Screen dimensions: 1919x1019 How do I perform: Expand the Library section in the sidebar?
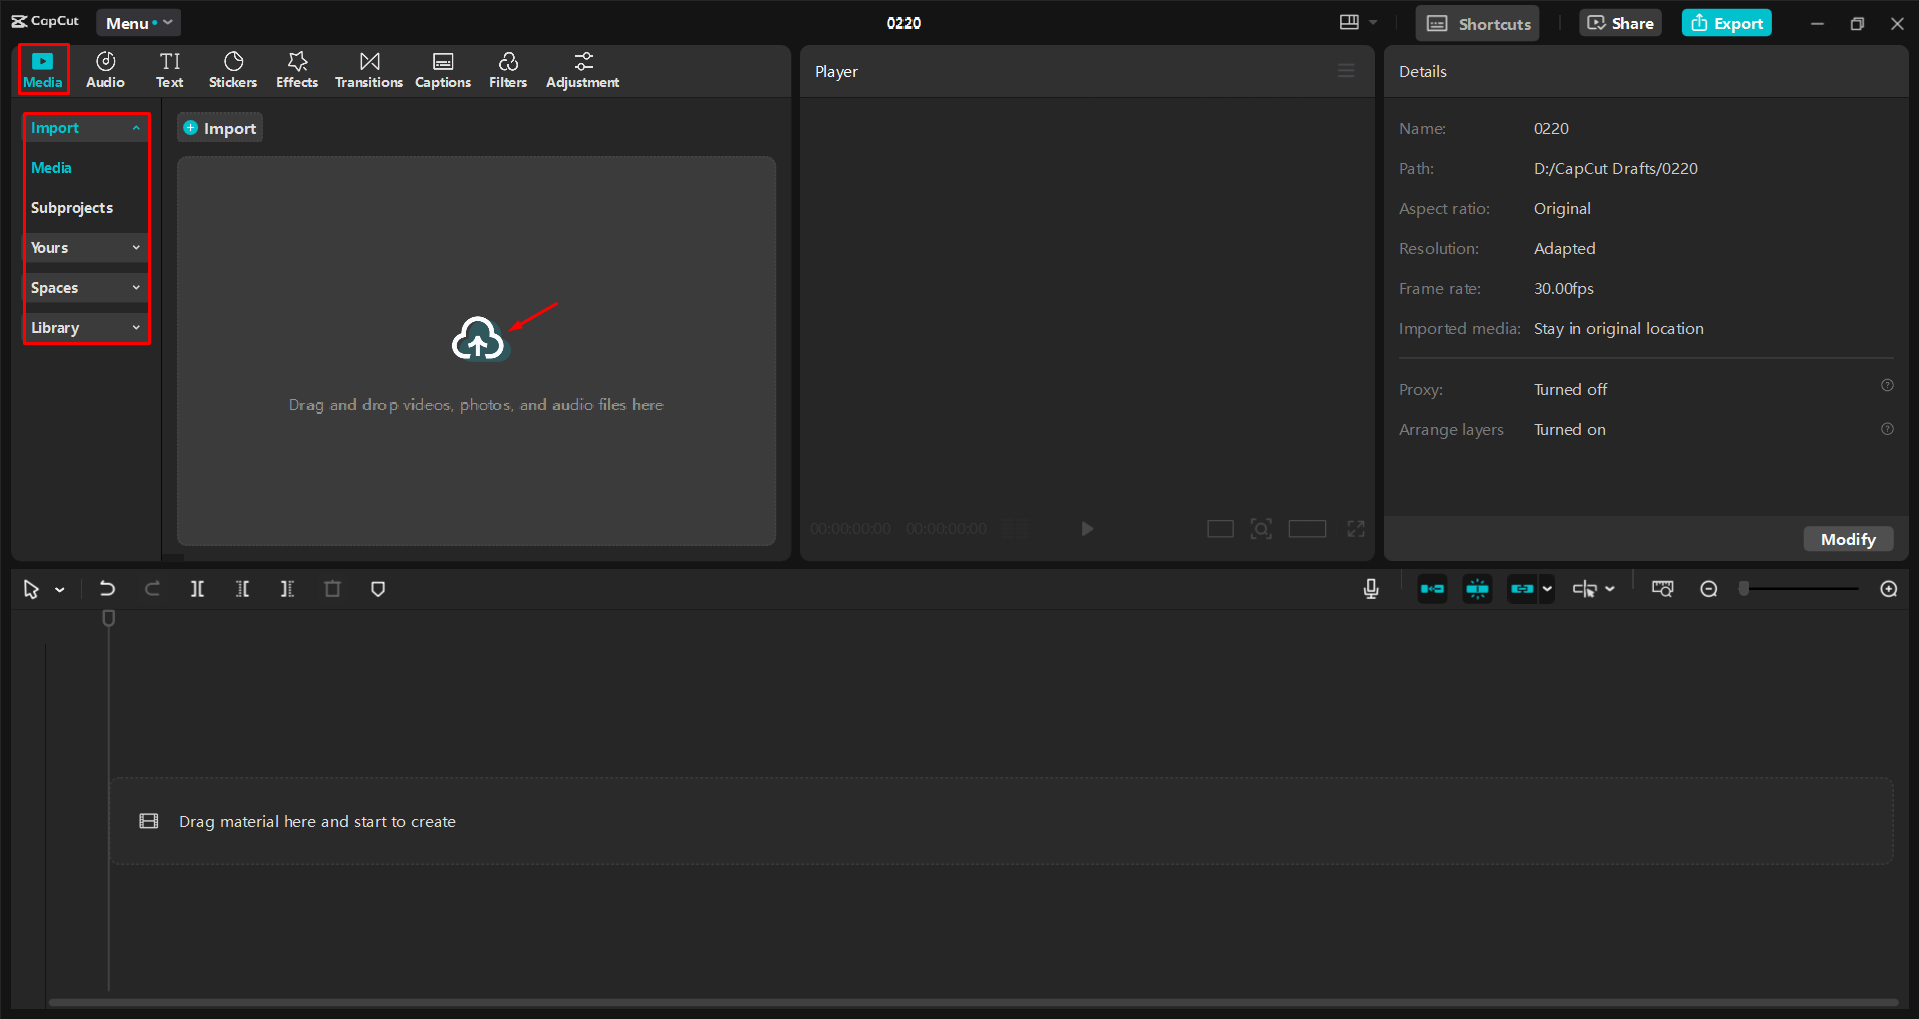click(x=85, y=327)
